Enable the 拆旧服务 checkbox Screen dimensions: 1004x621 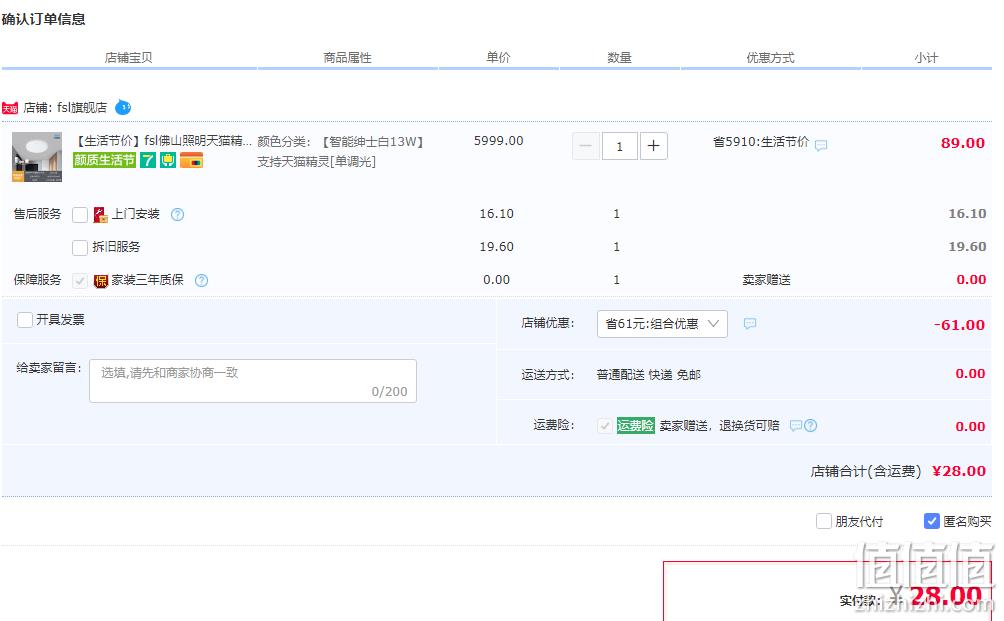[x=80, y=247]
